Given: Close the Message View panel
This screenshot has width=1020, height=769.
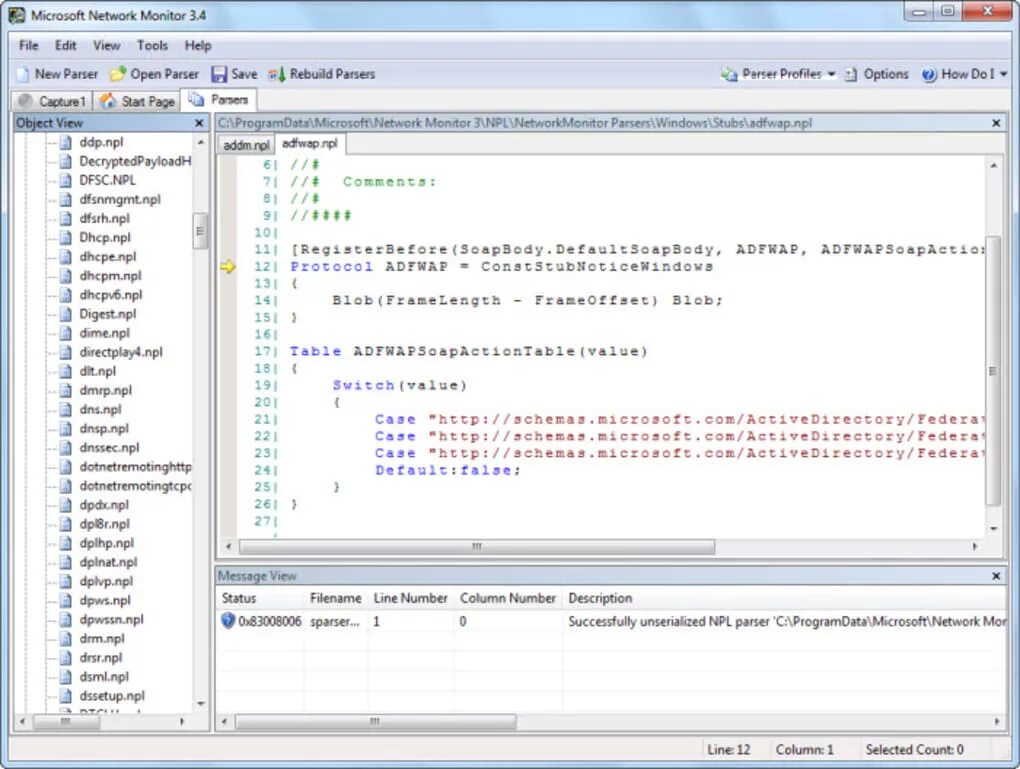Looking at the screenshot, I should (996, 576).
